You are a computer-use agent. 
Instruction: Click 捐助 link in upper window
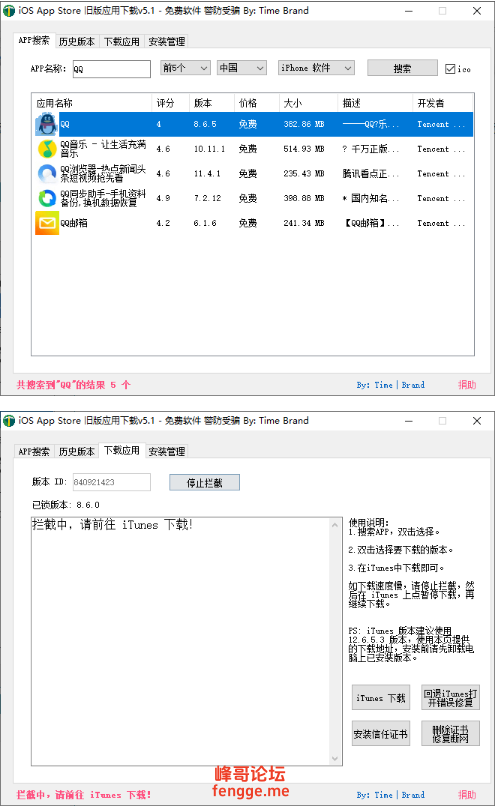pos(467,385)
